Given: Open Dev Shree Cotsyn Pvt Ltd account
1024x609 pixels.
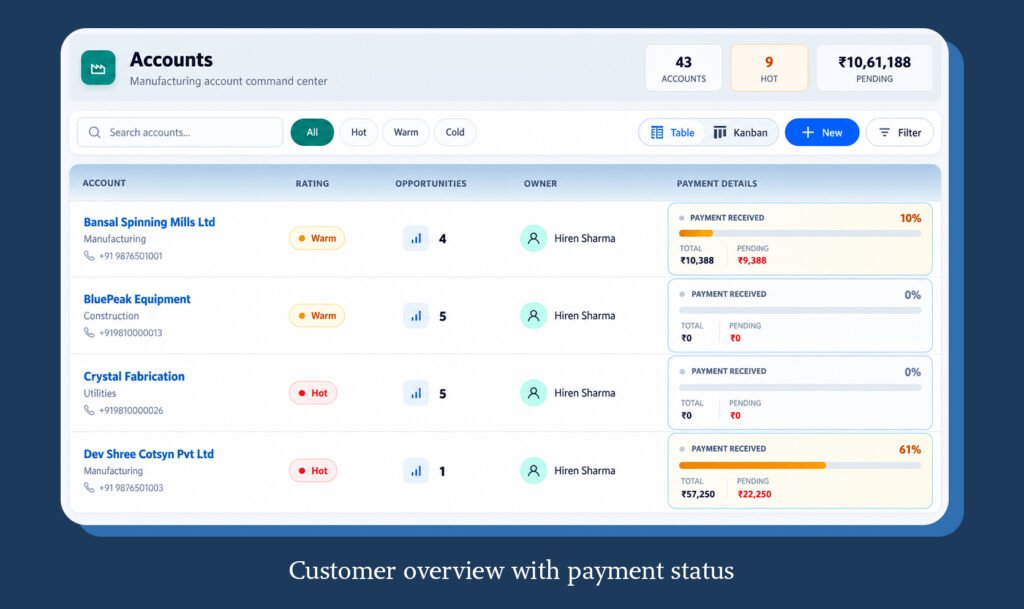Looking at the screenshot, I should [x=148, y=454].
